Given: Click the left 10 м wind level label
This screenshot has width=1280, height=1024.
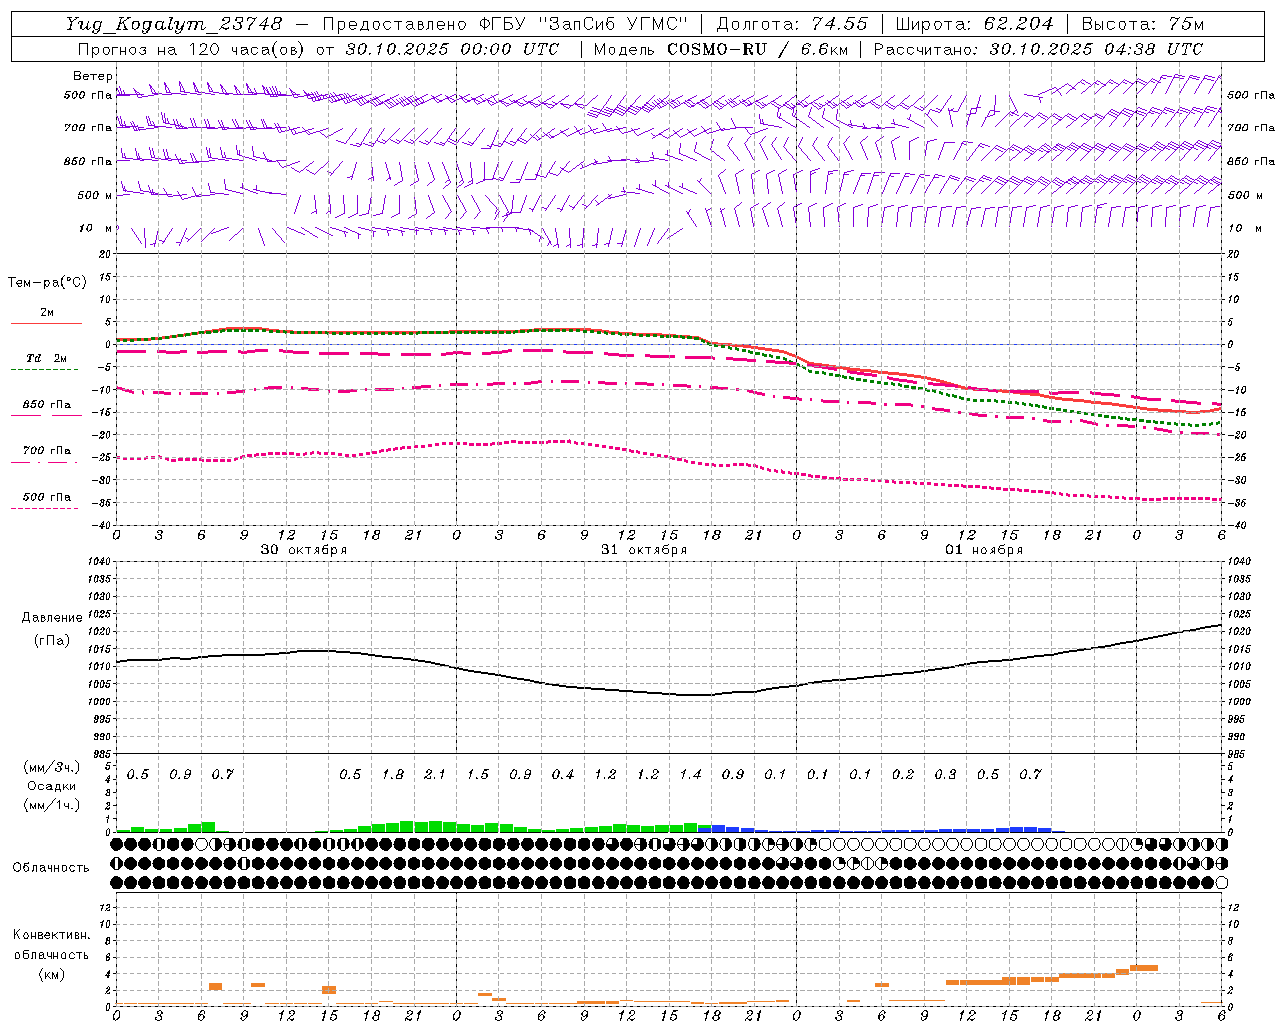Looking at the screenshot, I should [x=94, y=228].
